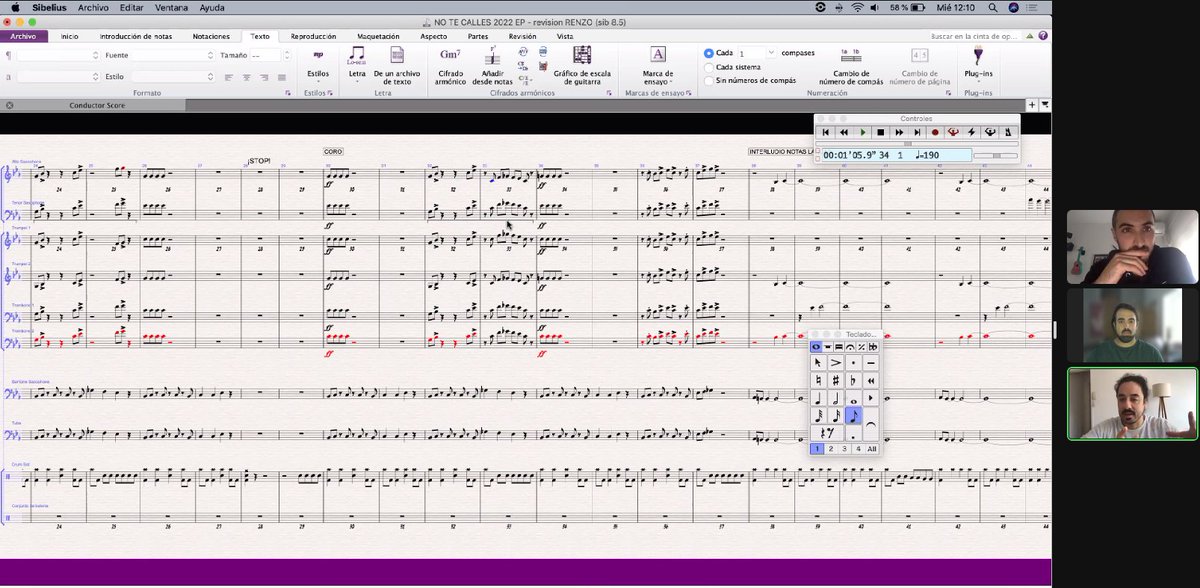The width and height of the screenshot is (1200, 588).
Task: Select Sin números de compás option
Action: tap(709, 80)
